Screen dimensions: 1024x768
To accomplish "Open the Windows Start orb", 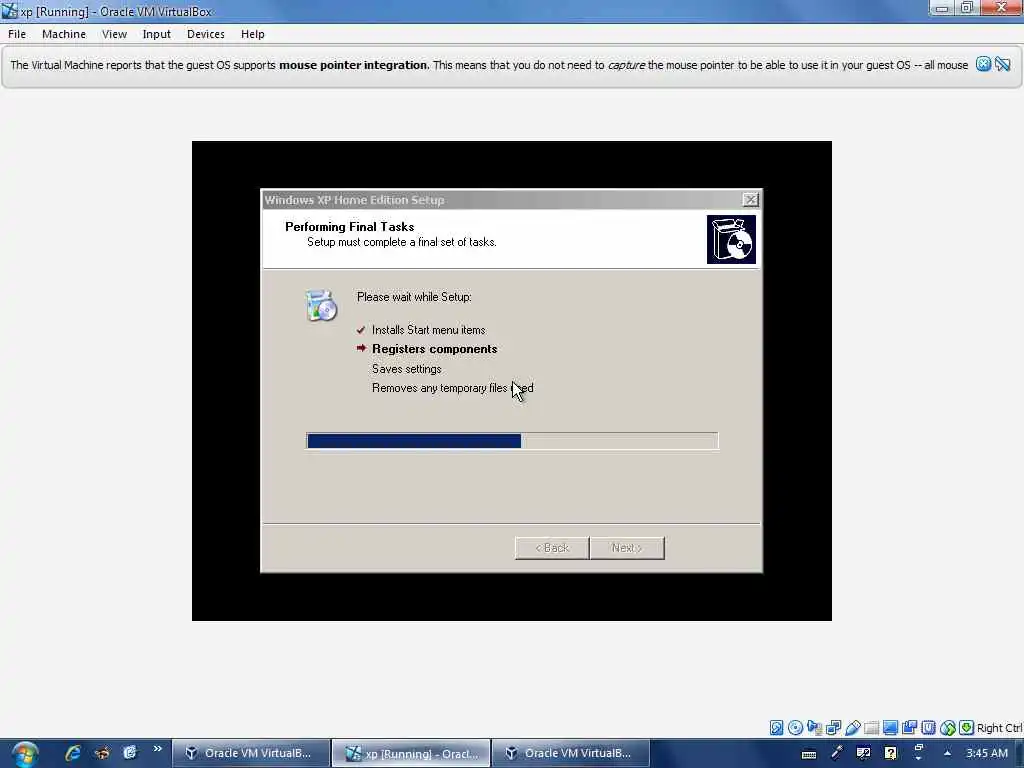I will point(24,754).
